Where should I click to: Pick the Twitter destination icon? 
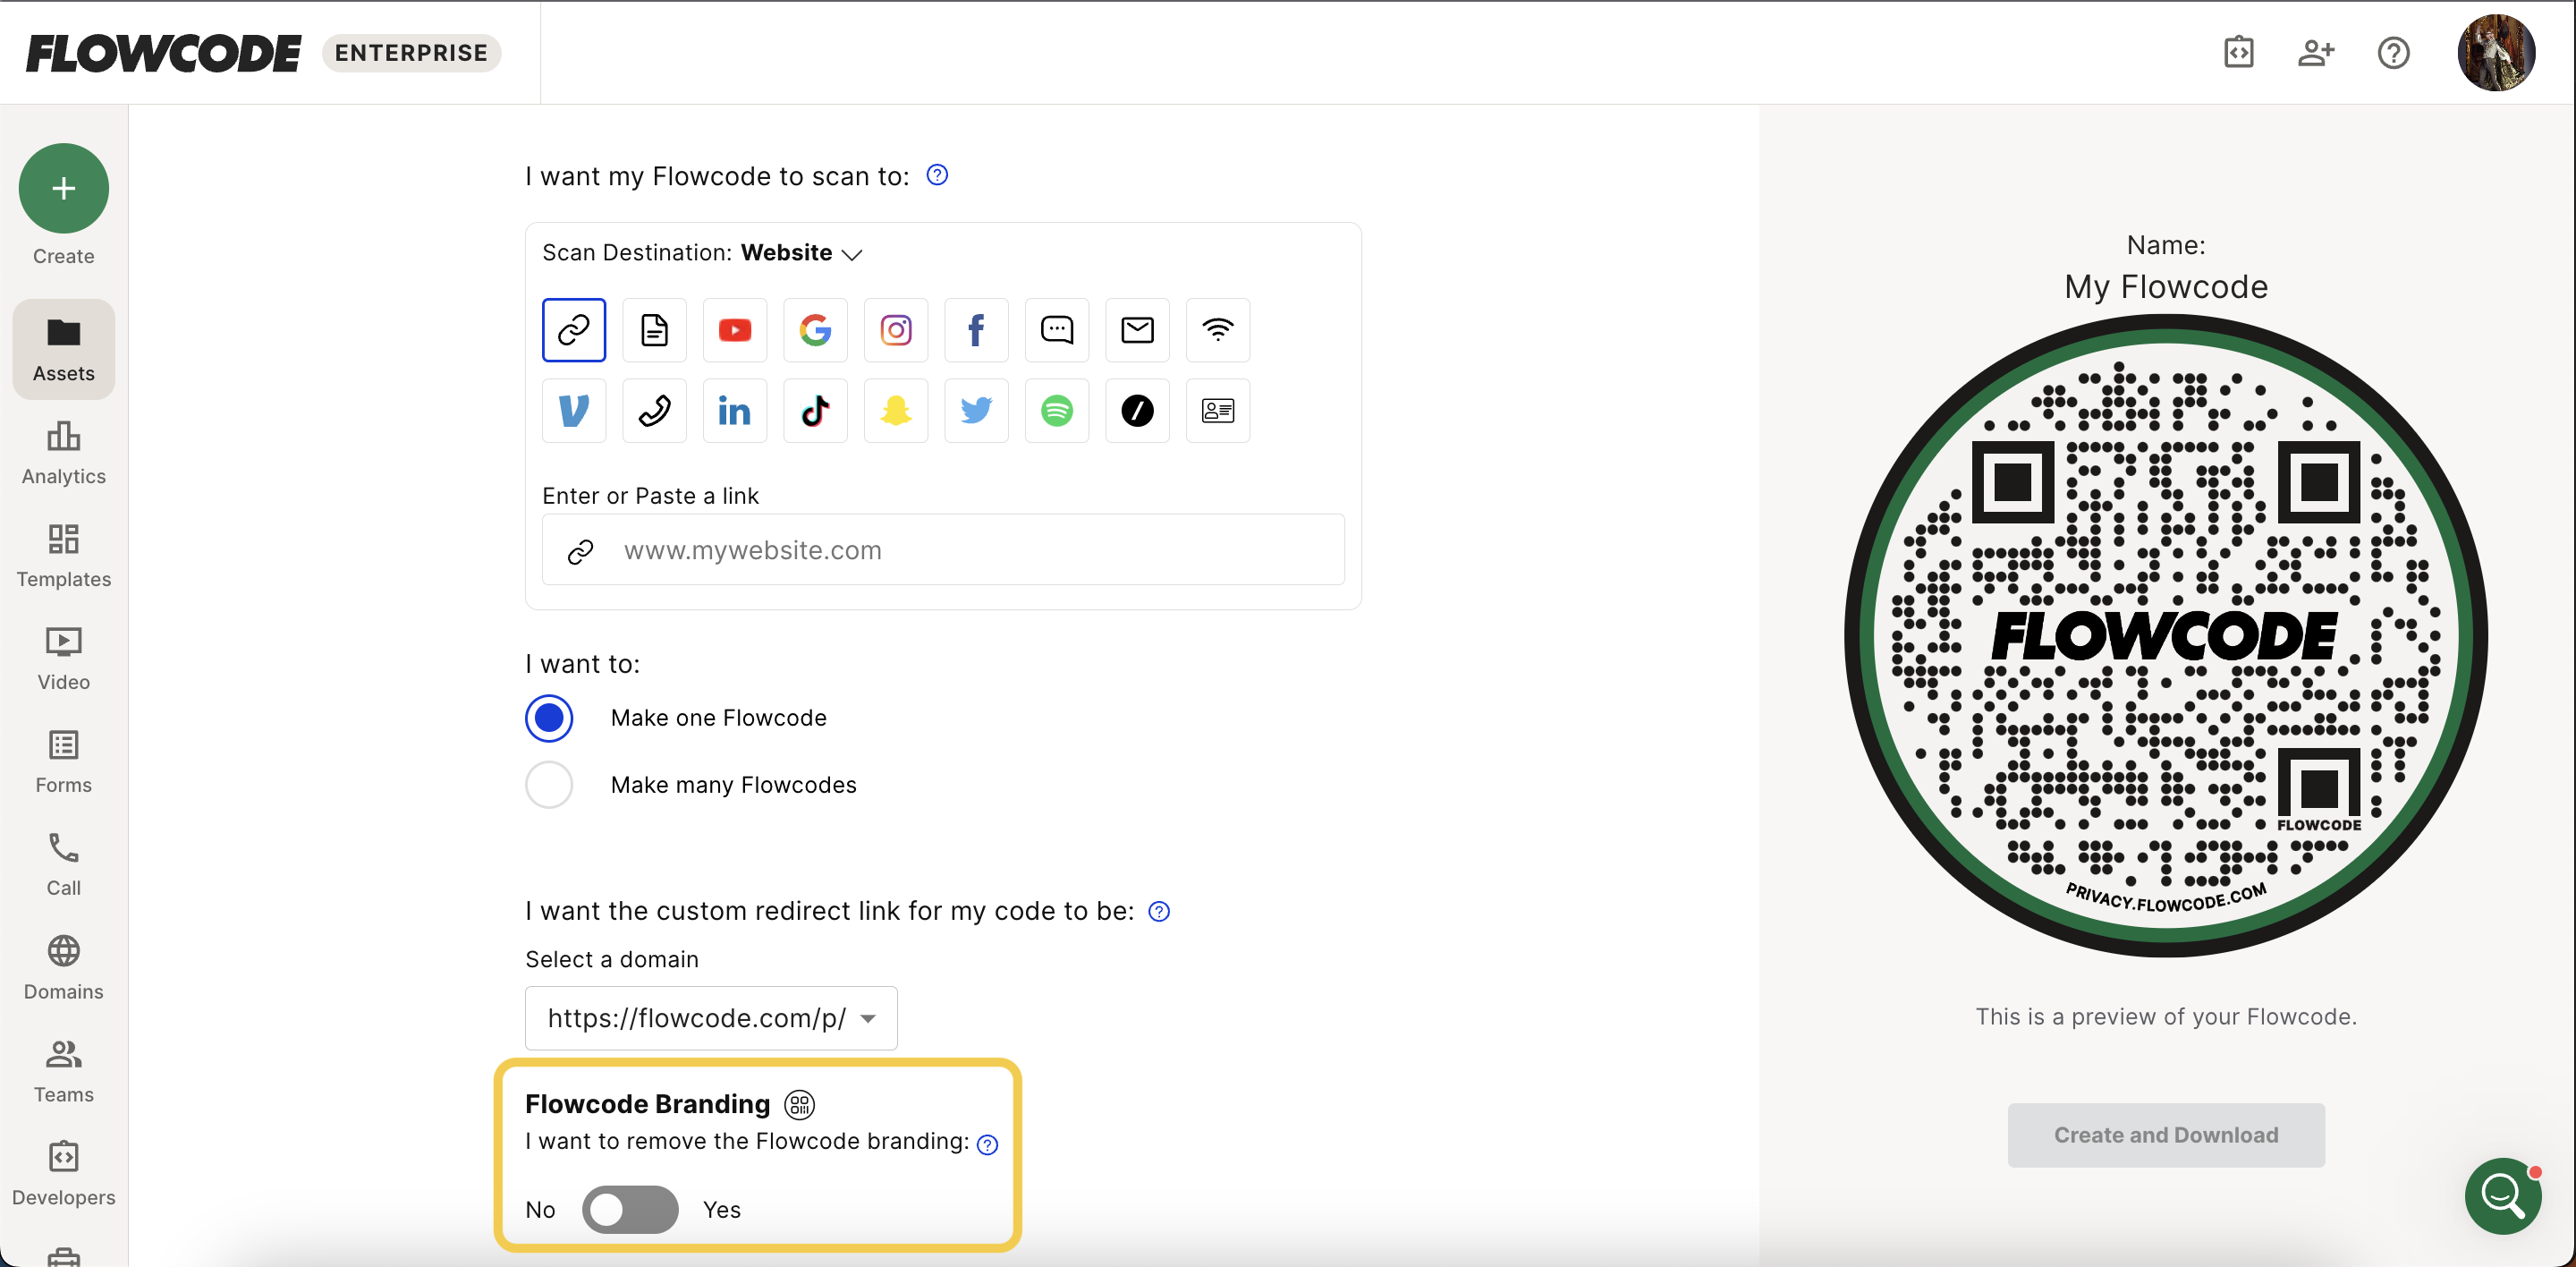point(976,410)
